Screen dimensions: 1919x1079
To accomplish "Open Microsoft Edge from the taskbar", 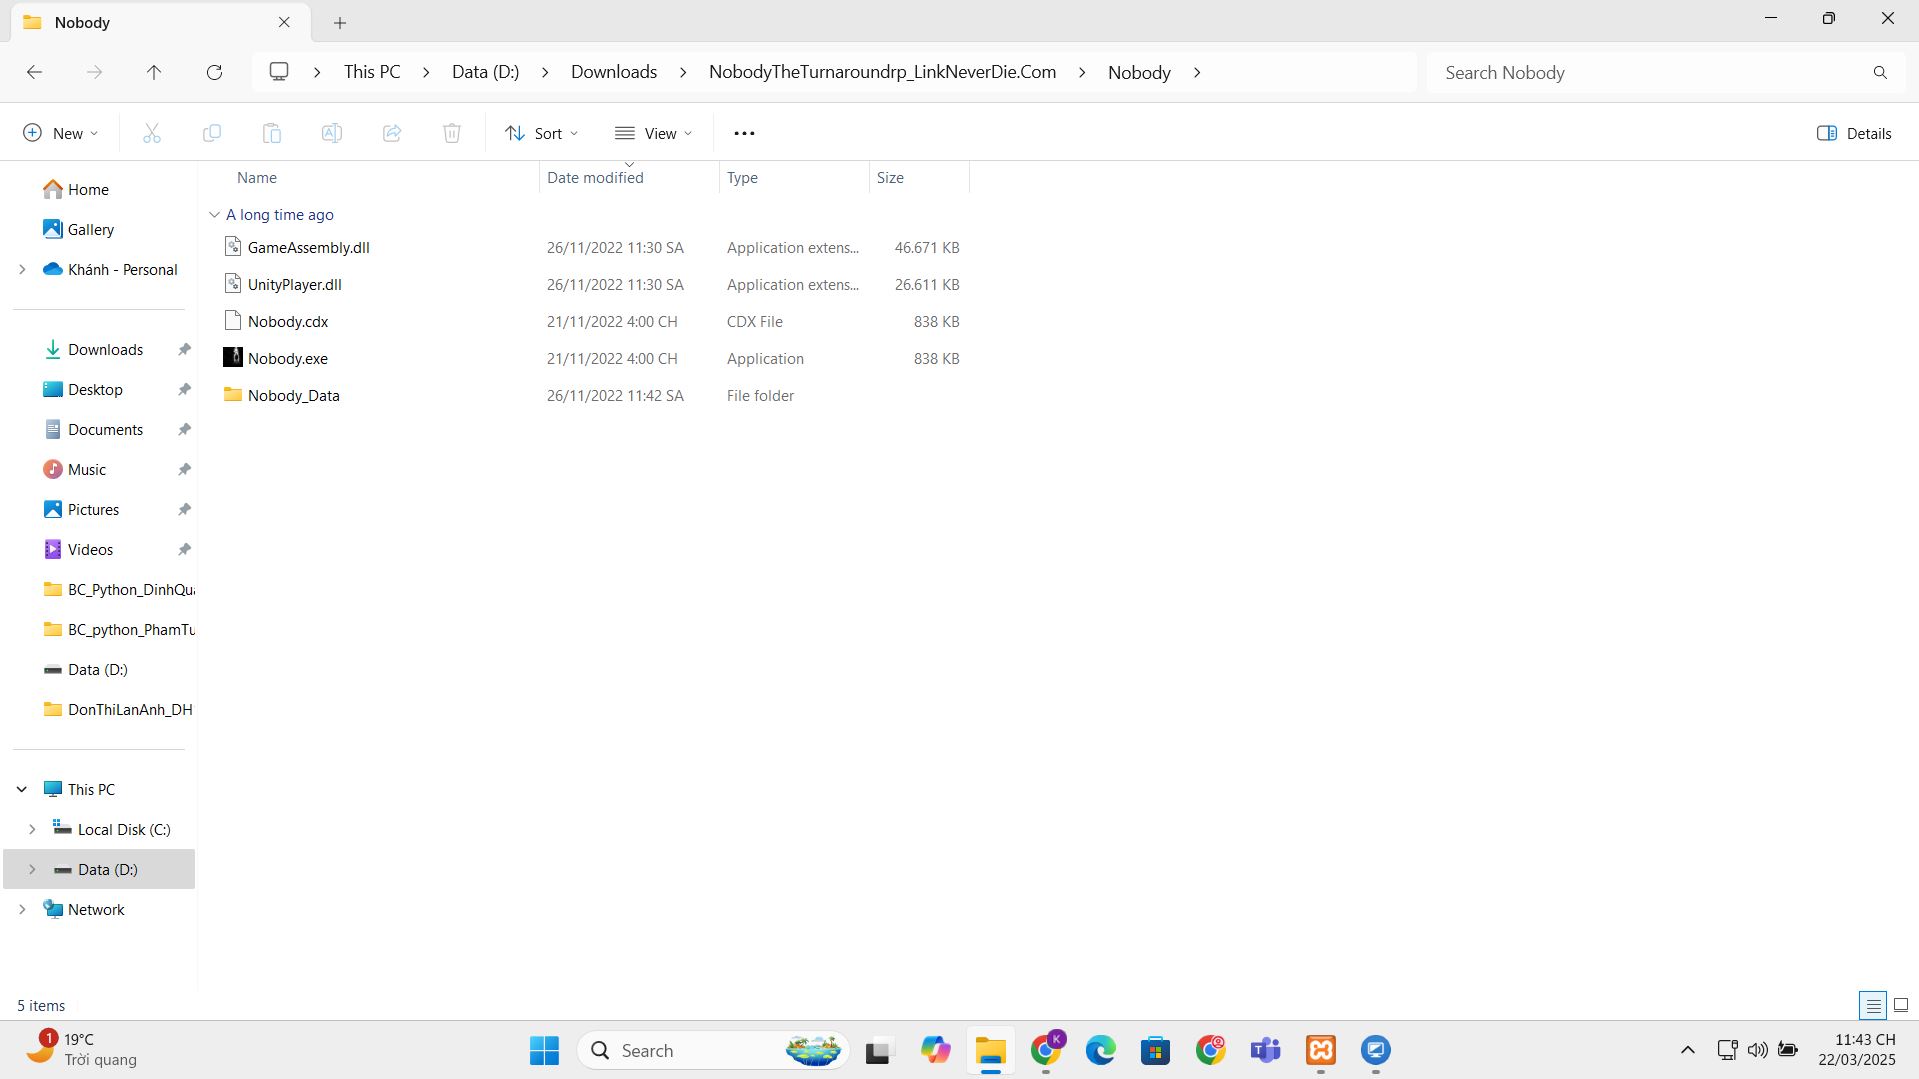I will pos(1101,1050).
